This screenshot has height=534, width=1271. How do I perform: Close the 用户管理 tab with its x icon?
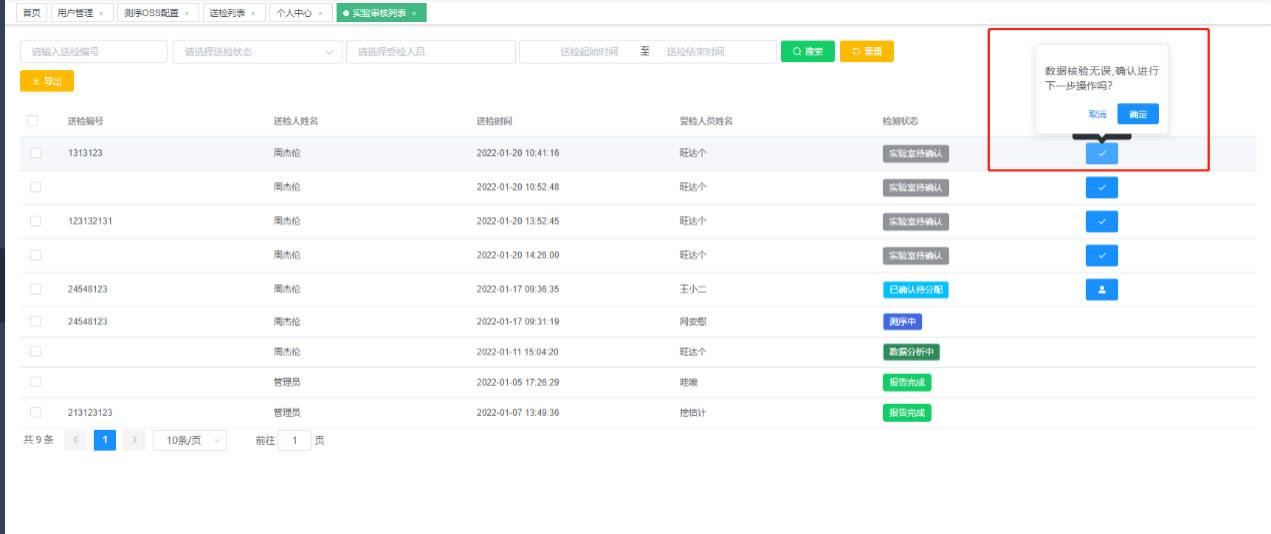point(101,13)
